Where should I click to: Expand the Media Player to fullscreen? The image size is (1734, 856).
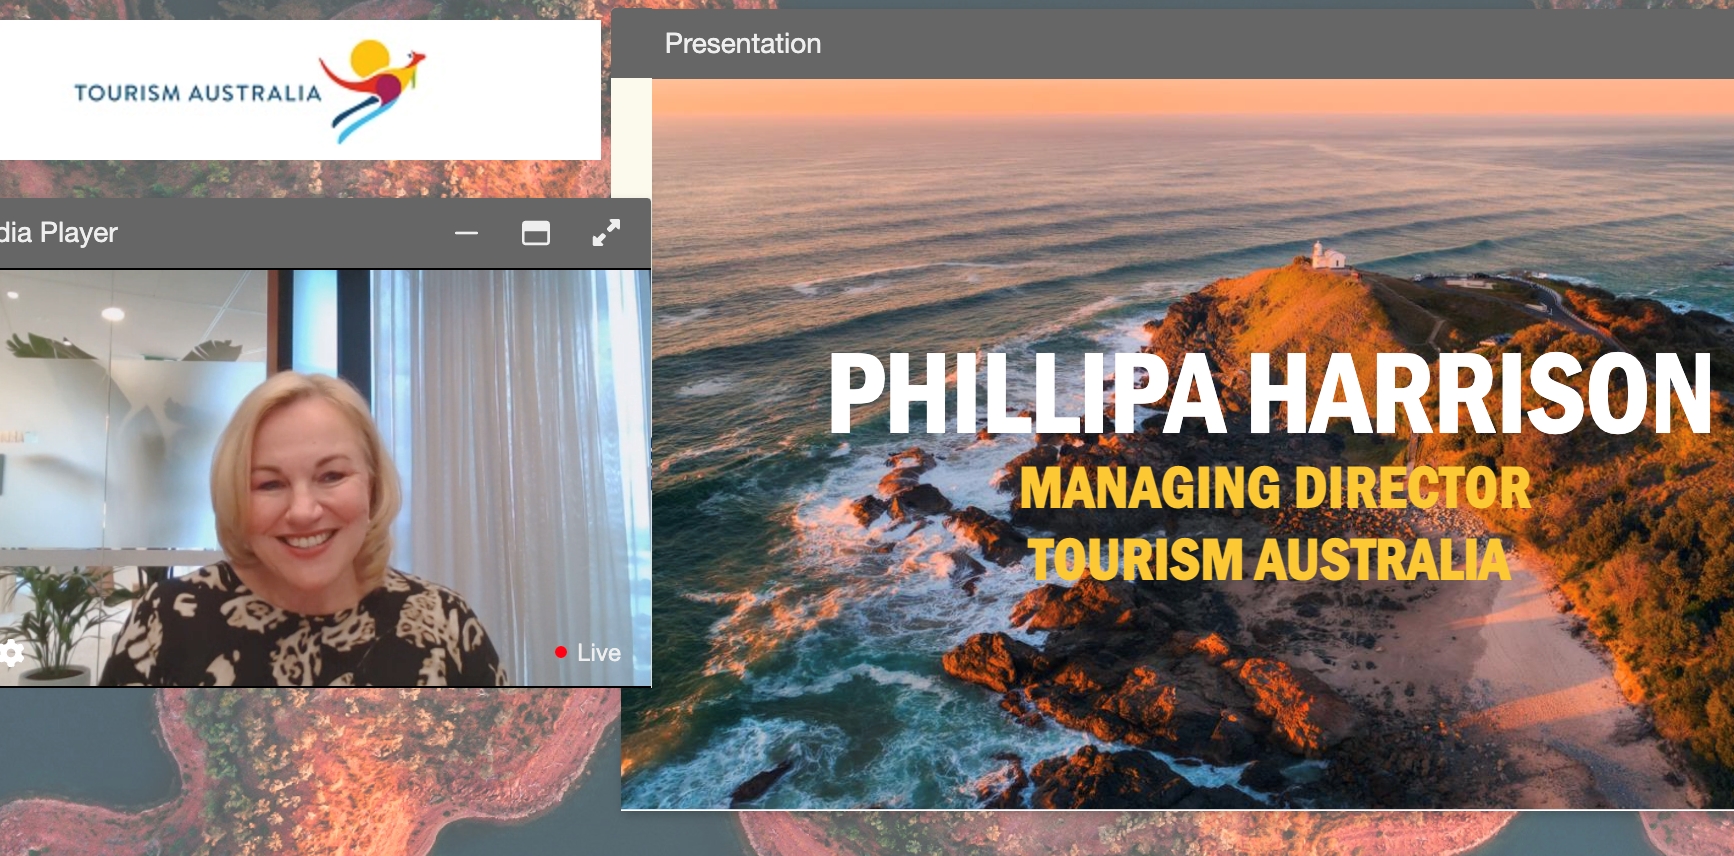(x=606, y=233)
